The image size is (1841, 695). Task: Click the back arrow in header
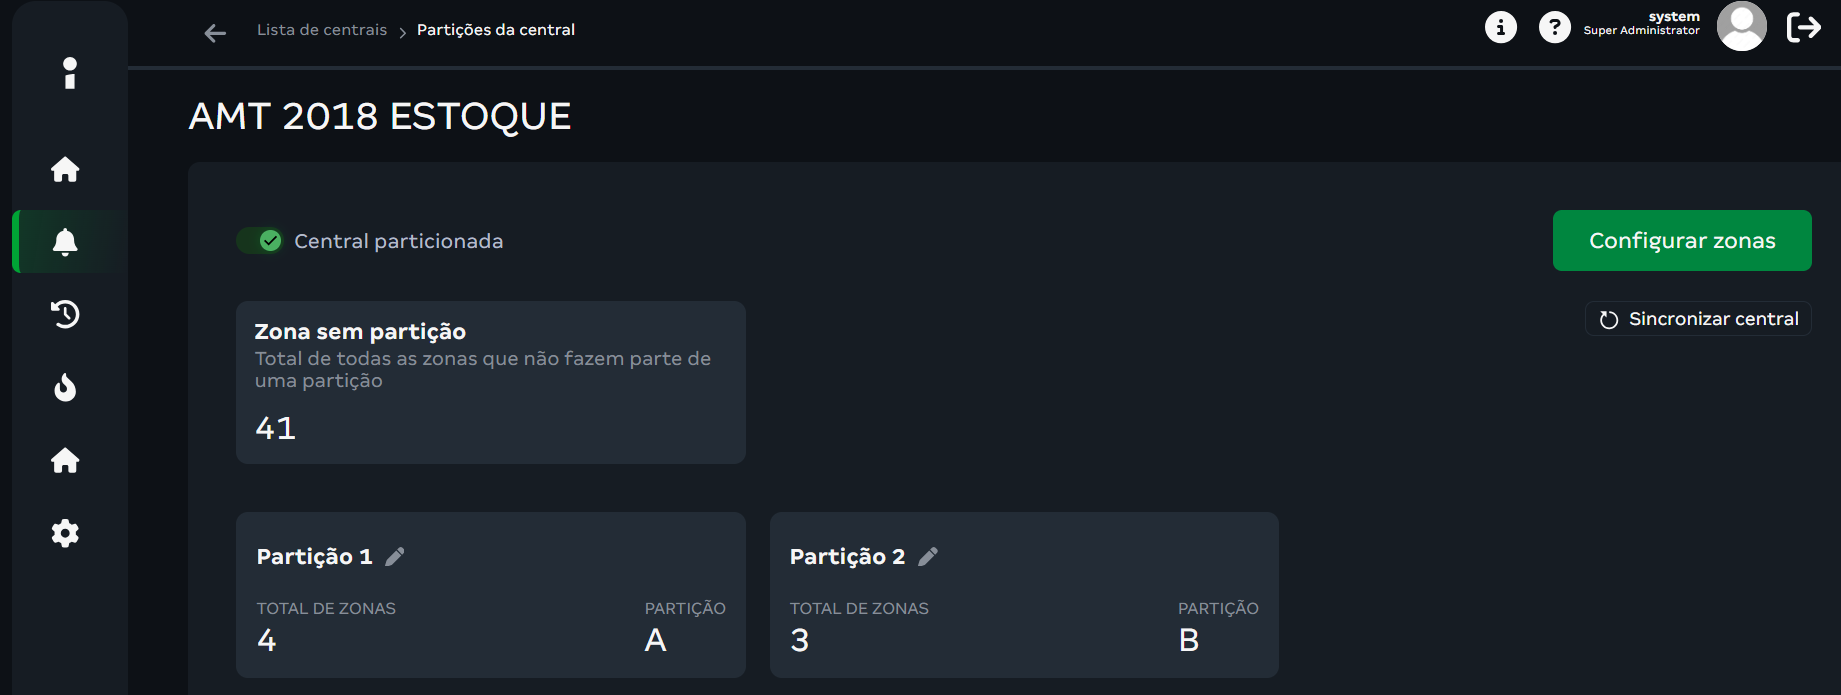[x=215, y=34]
